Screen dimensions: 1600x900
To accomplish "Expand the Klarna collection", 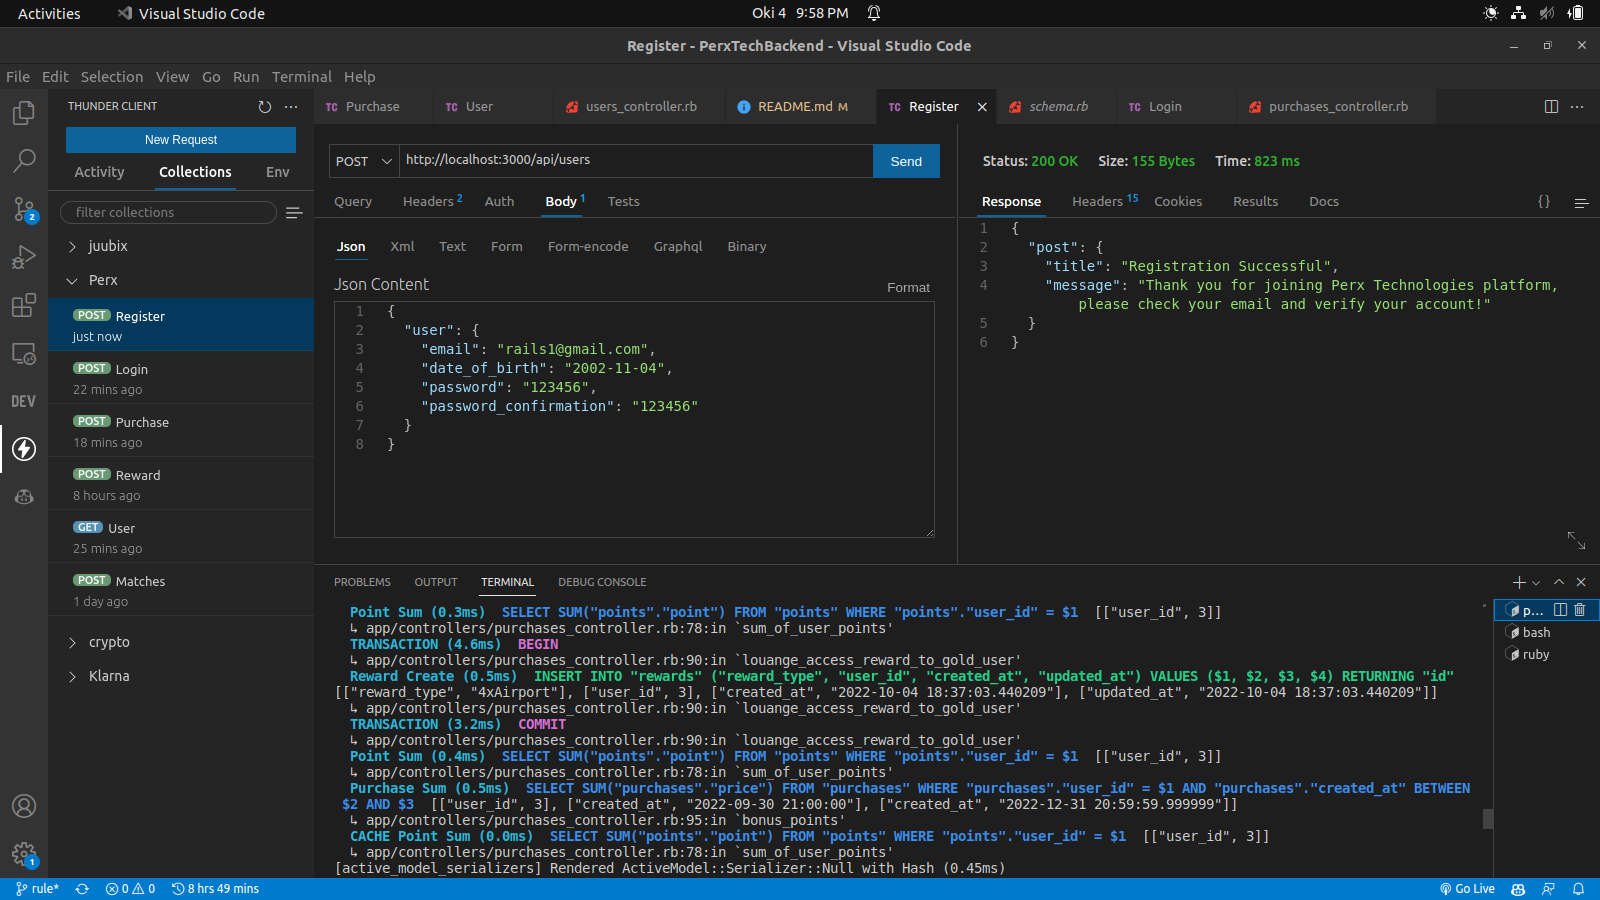I will coord(181,676).
